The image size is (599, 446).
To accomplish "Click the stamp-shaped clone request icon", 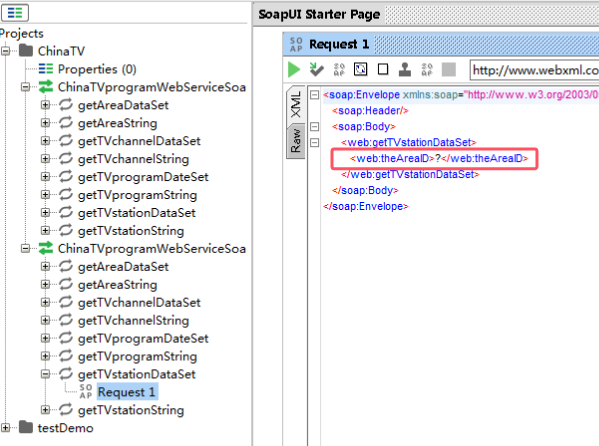I will click(405, 69).
